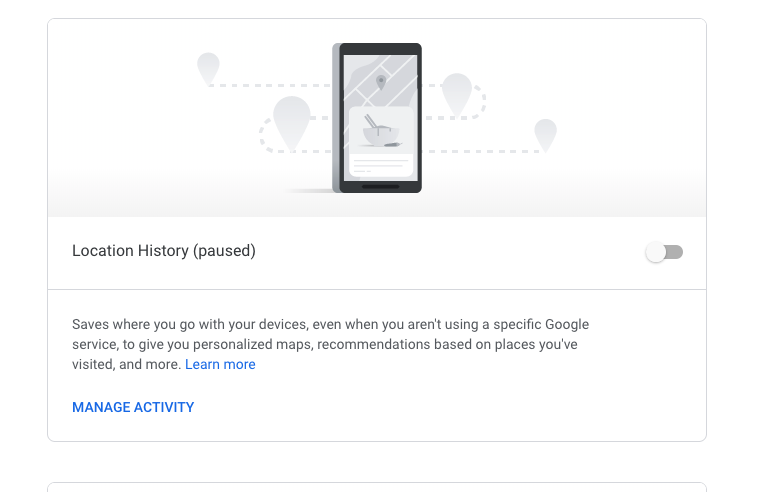Screen dimensions: 768x492
Task: Click the small top-left map pin
Action: point(208,68)
